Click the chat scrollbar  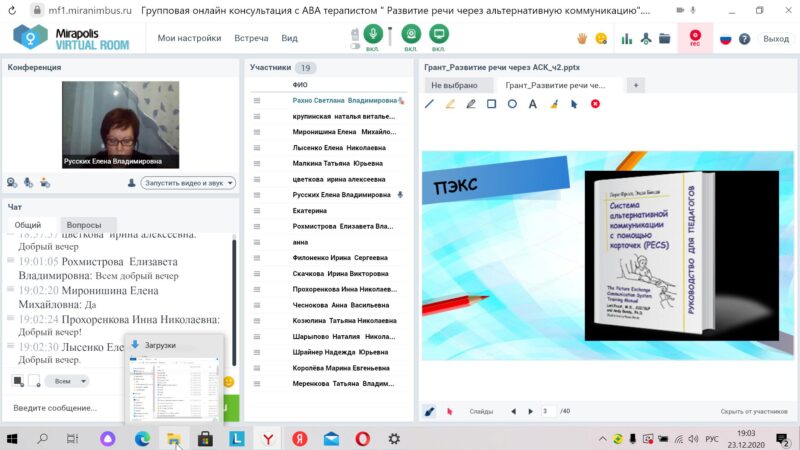[x=234, y=302]
